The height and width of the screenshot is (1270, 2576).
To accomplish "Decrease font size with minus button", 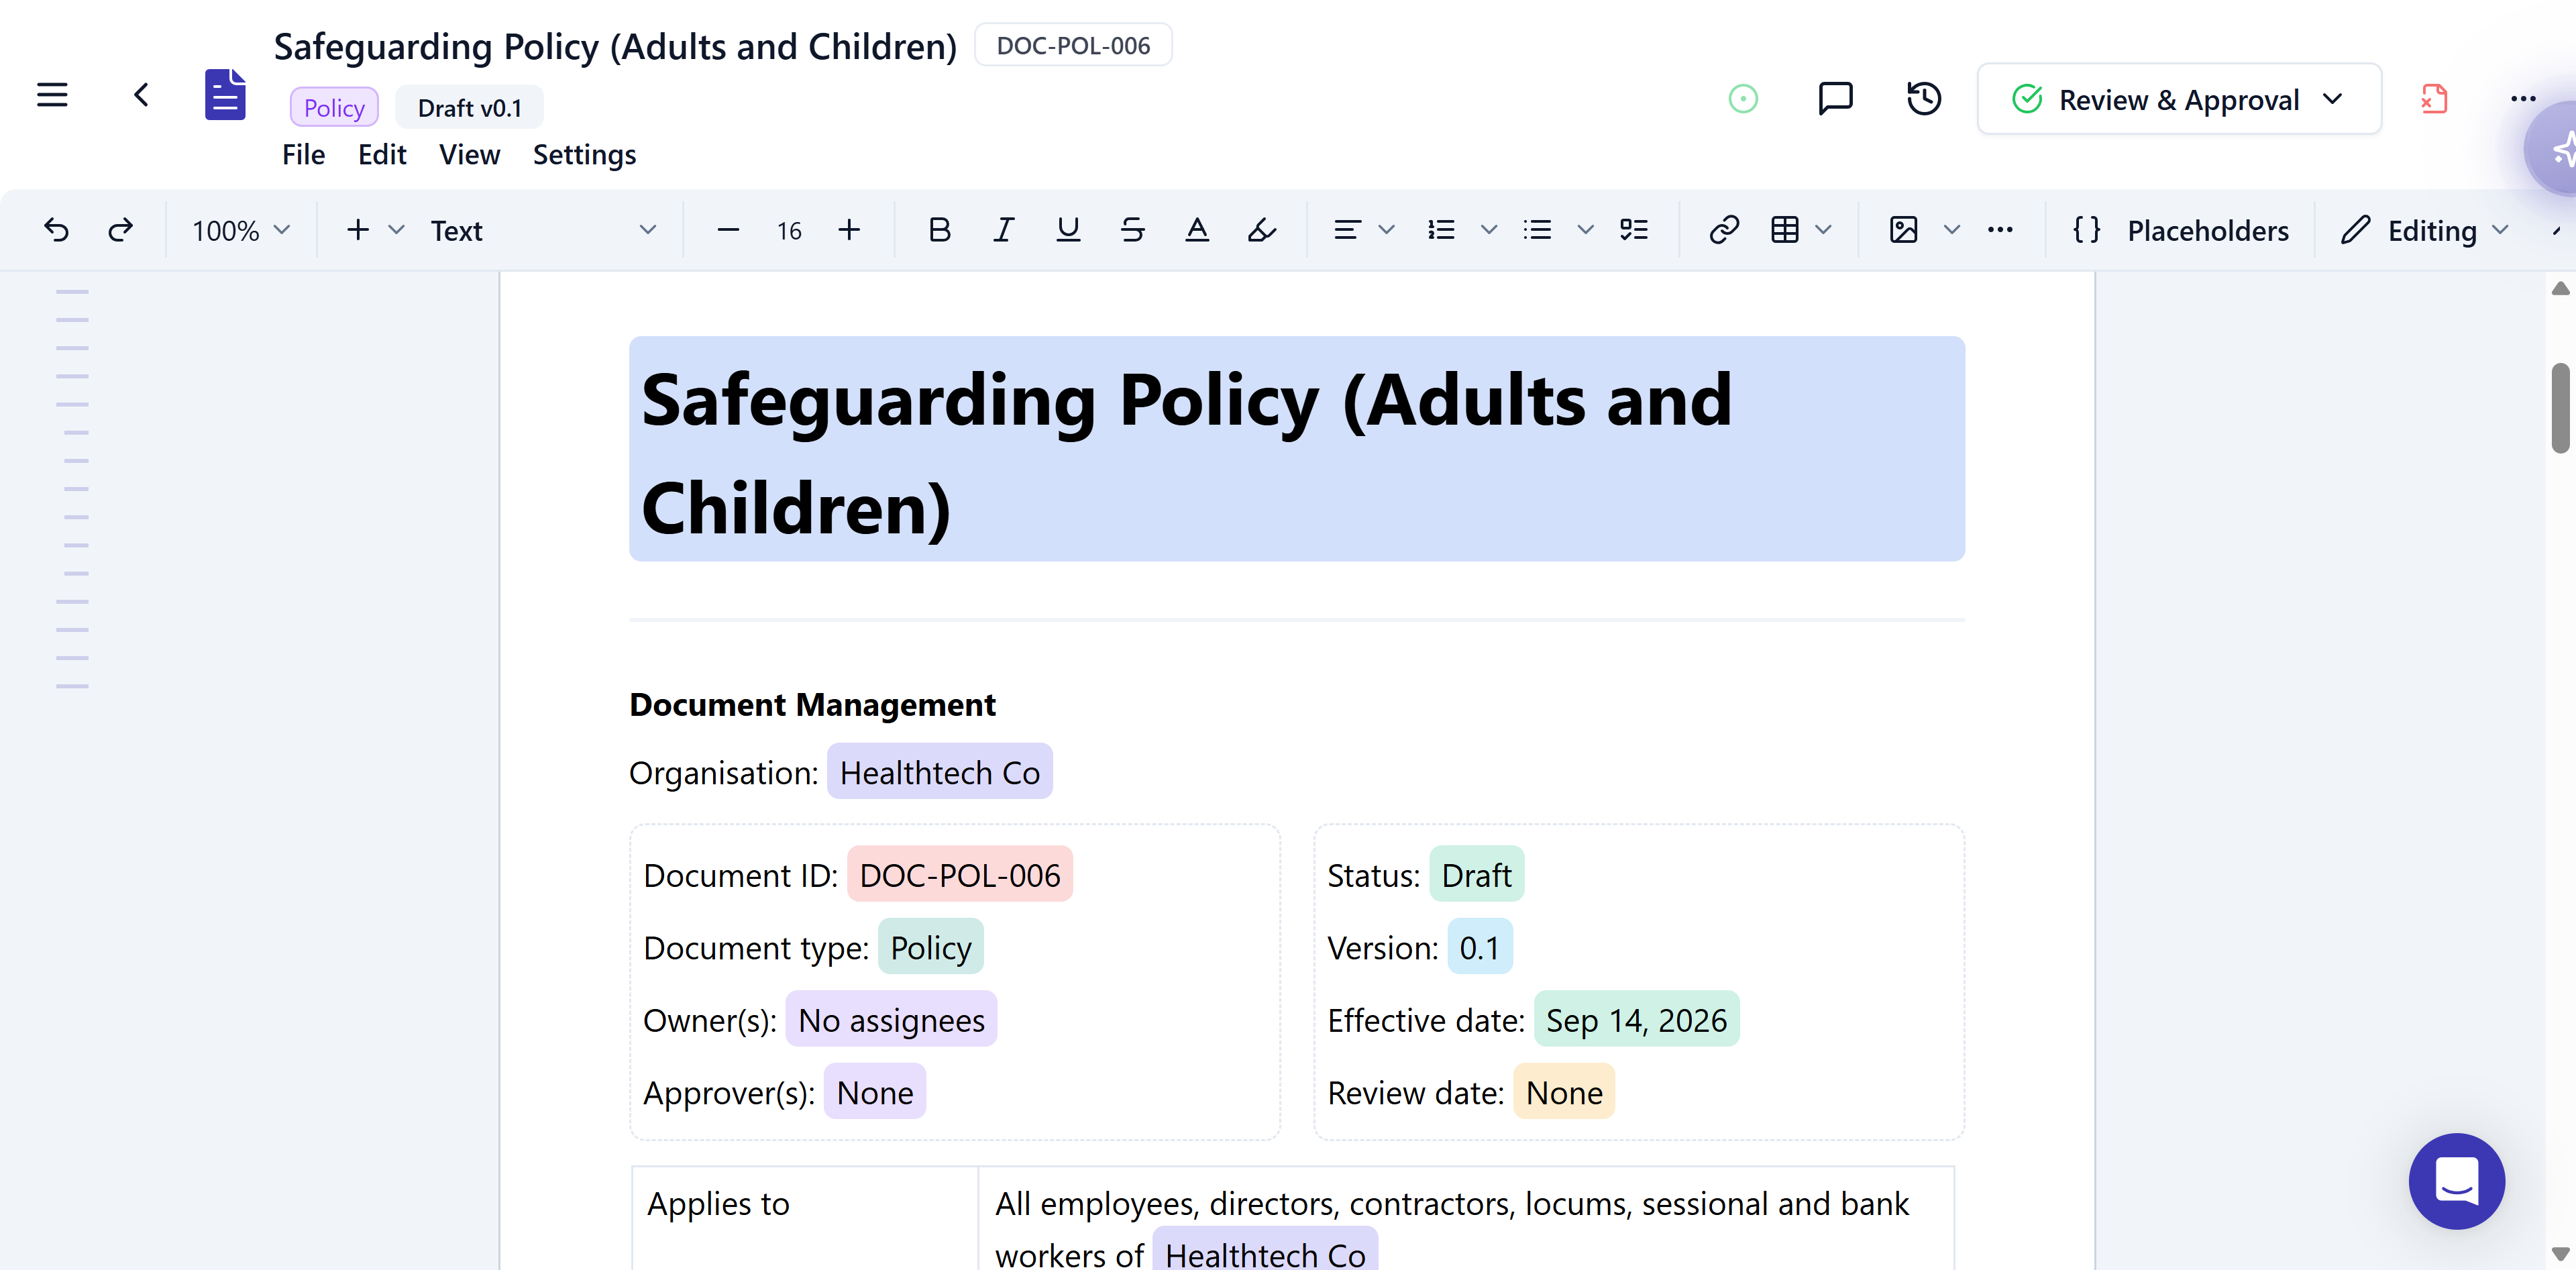I will (728, 230).
